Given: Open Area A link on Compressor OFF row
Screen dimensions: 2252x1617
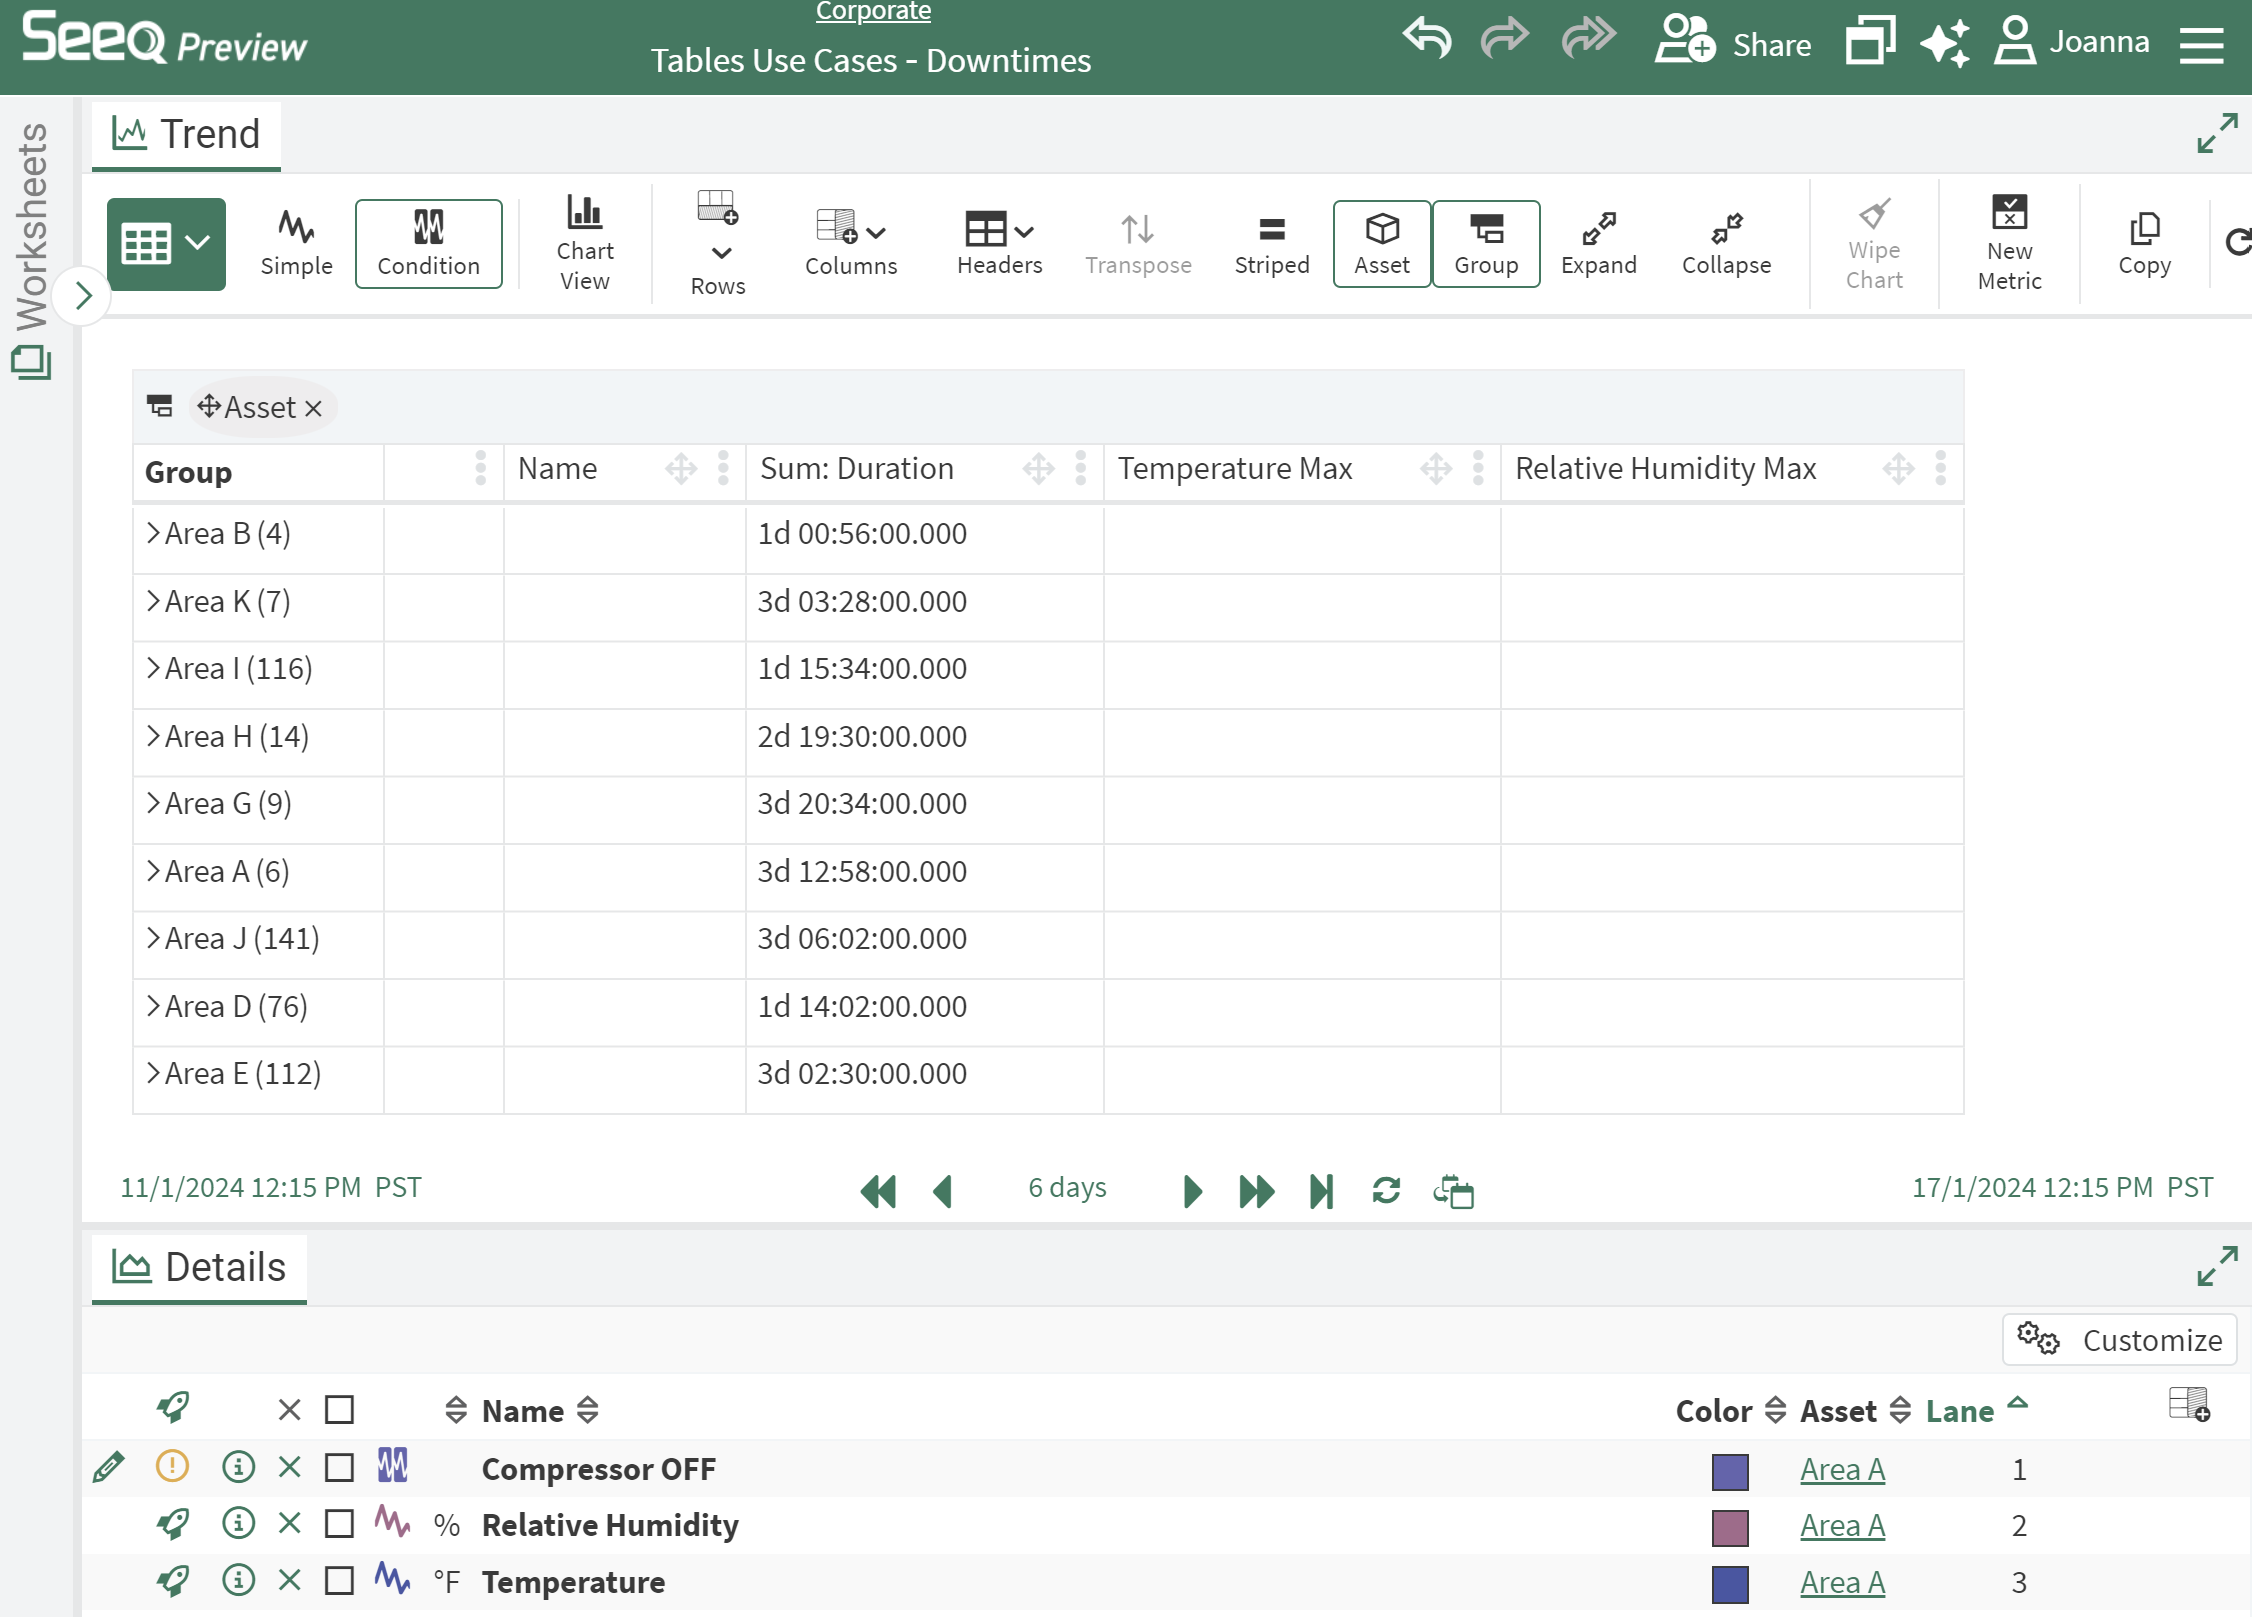Looking at the screenshot, I should click(1842, 1468).
